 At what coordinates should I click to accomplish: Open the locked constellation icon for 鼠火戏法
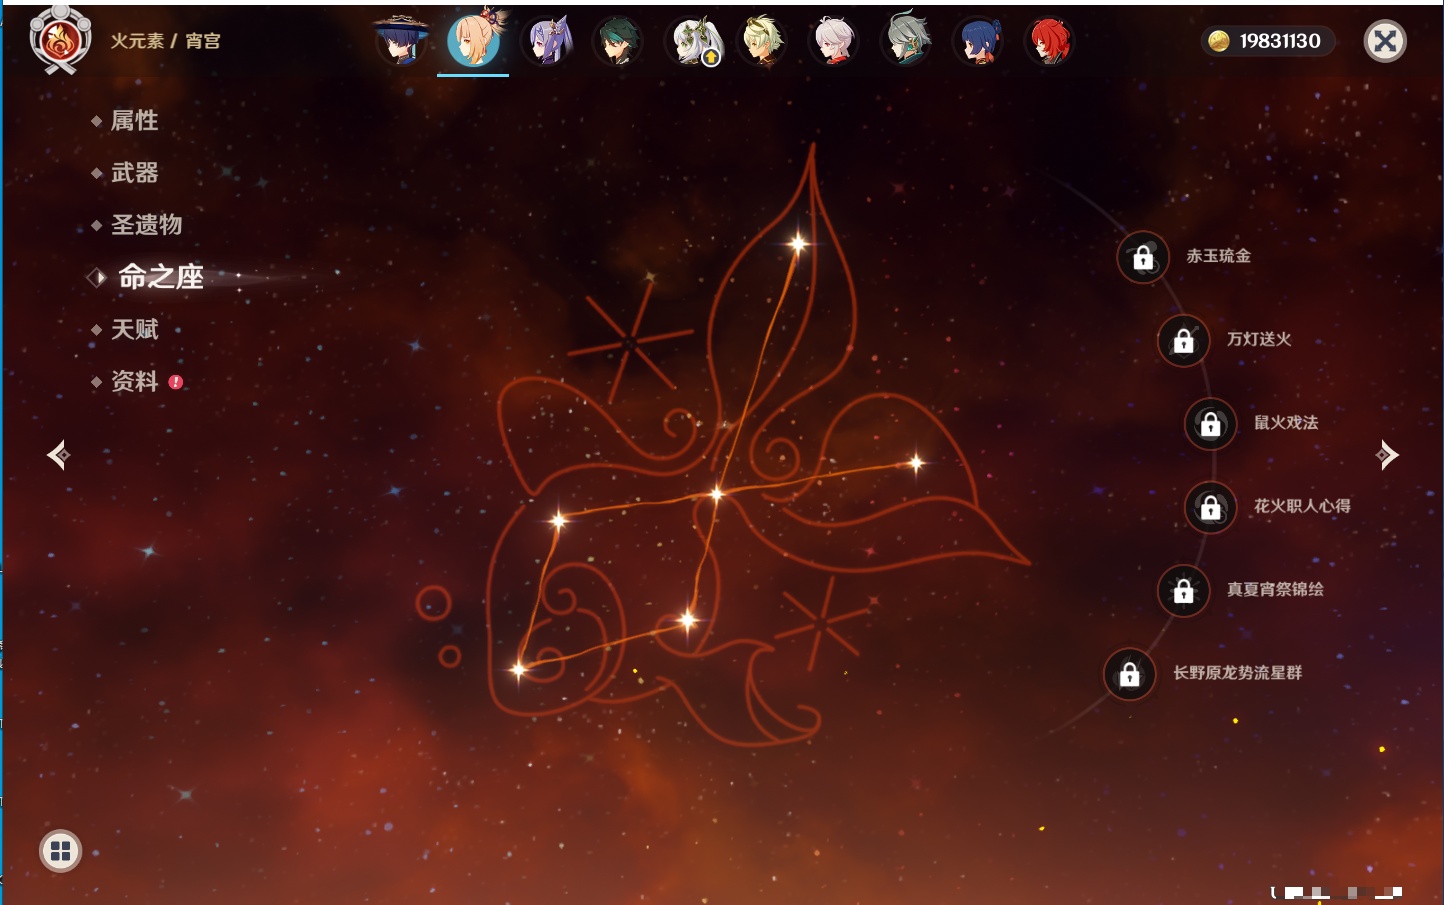click(1210, 424)
